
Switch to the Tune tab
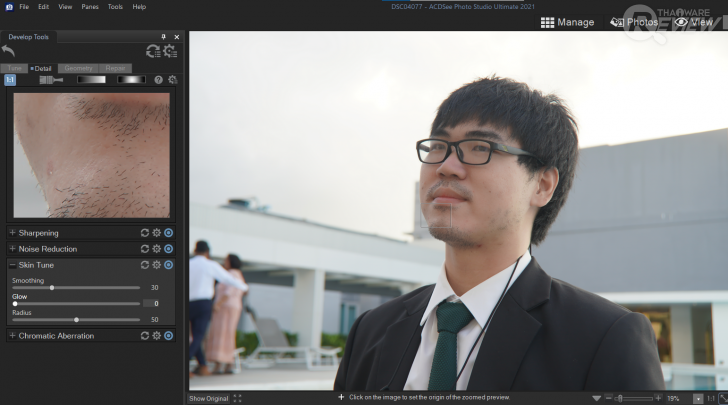click(14, 68)
